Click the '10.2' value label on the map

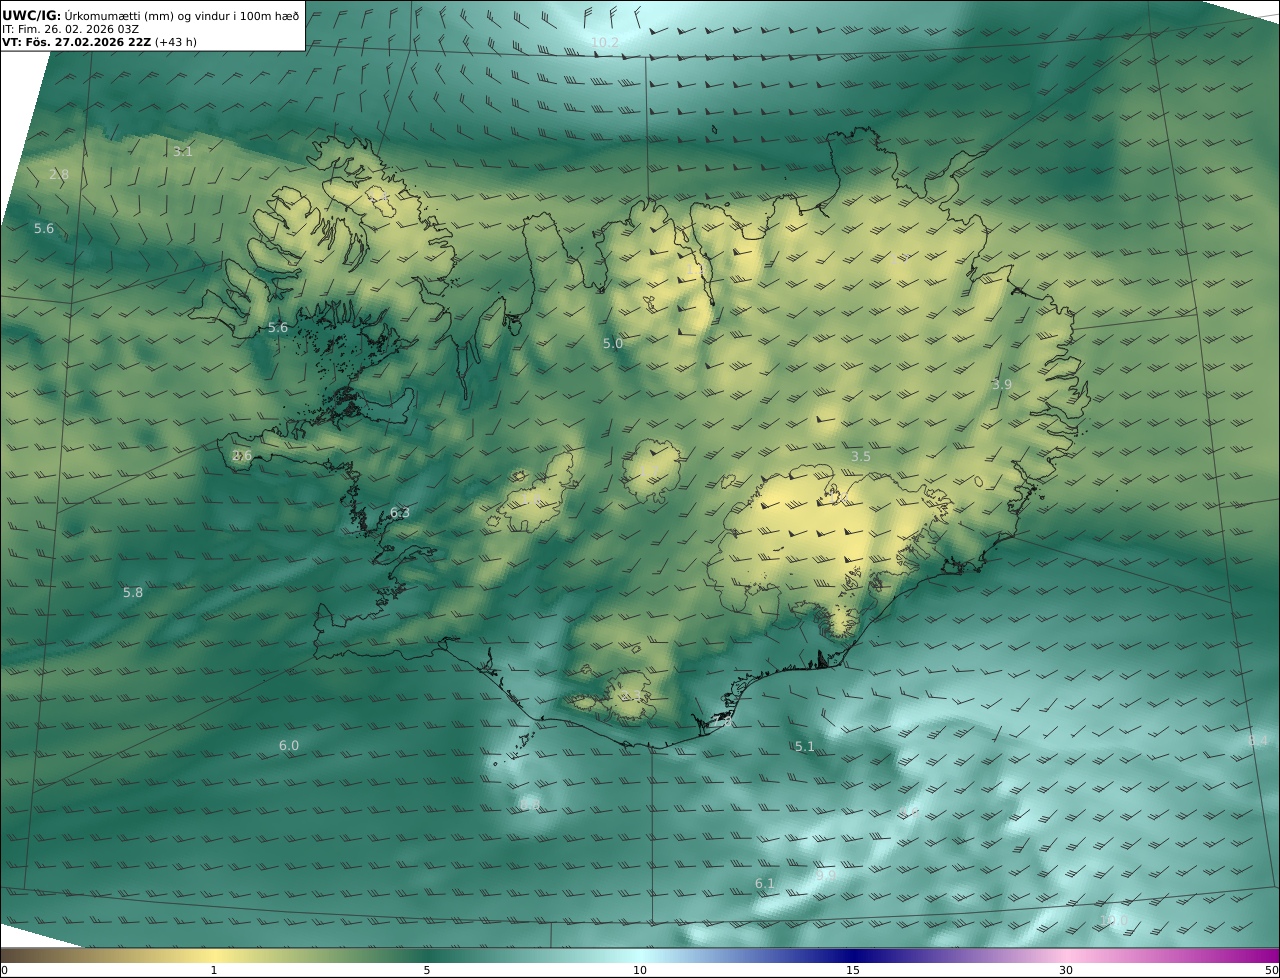tap(605, 42)
